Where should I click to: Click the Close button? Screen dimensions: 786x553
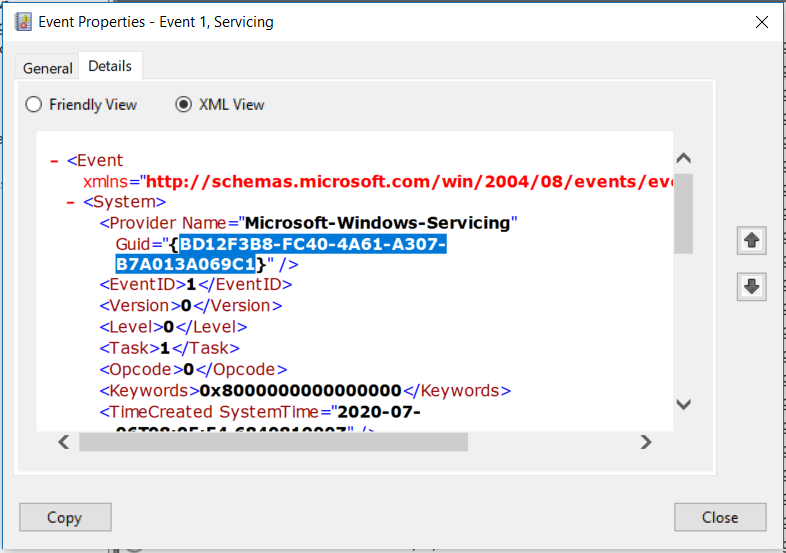click(x=720, y=517)
